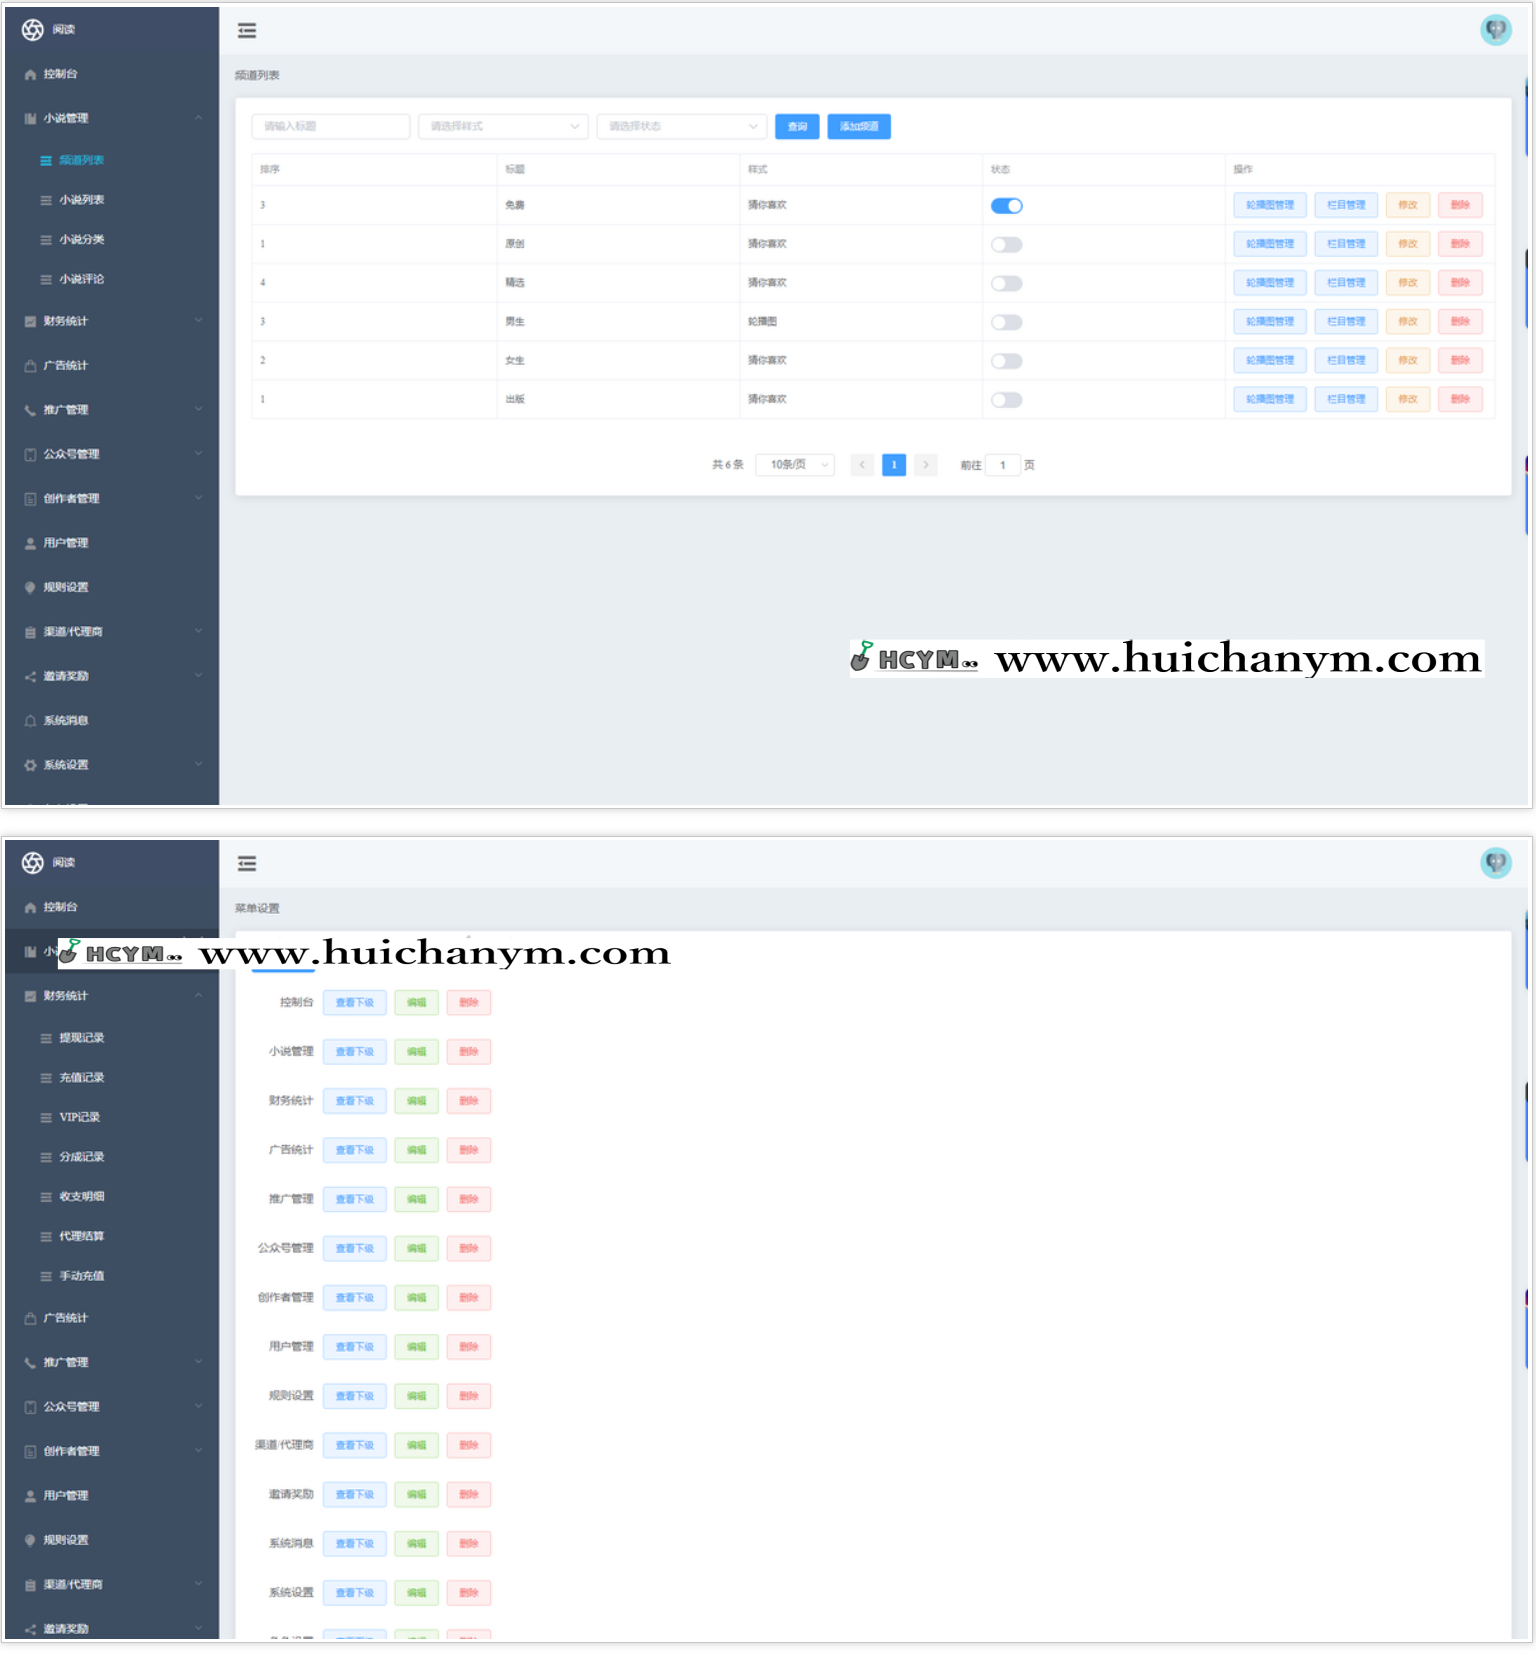This screenshot has width=1536, height=1654.
Task: Open the 10条/页 page size dropdown
Action: (796, 465)
